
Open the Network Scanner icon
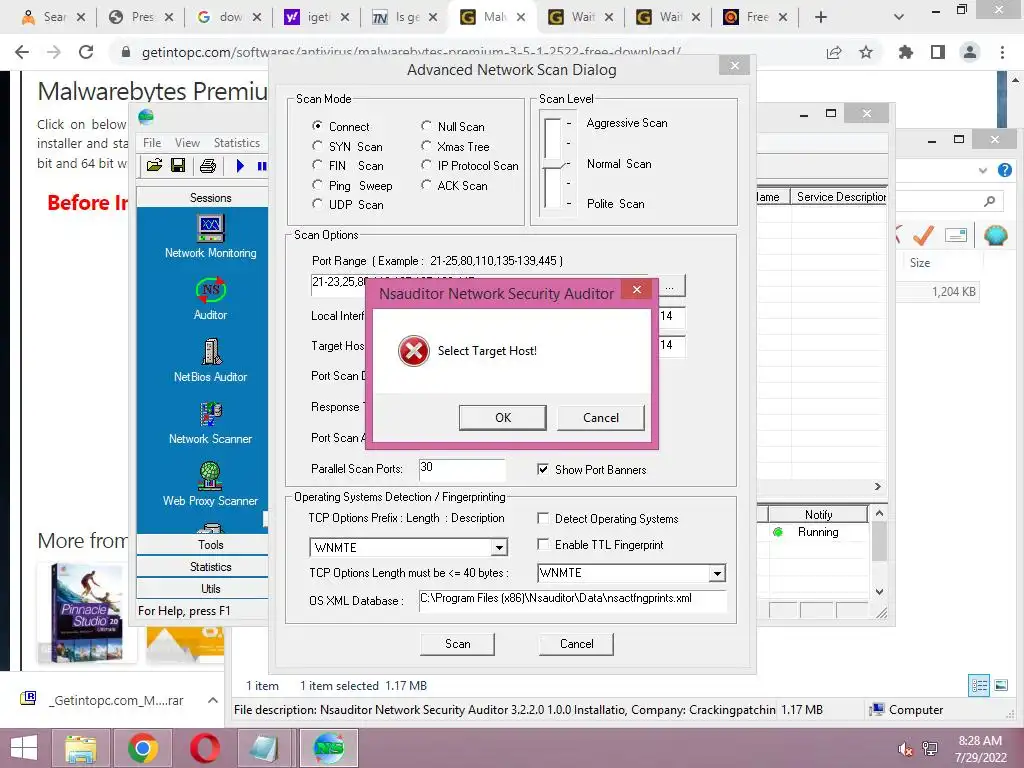click(210, 423)
